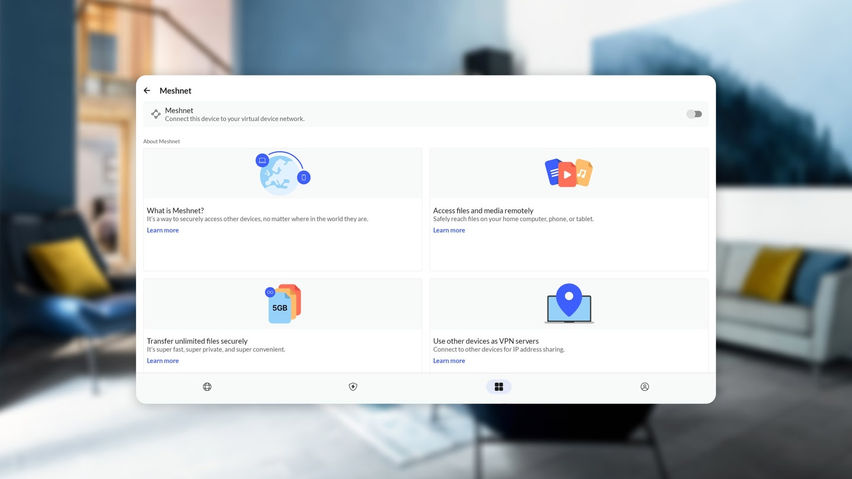Viewport: 852px width, 479px height.
Task: Click the globe with devices illustration
Action: [x=283, y=173]
